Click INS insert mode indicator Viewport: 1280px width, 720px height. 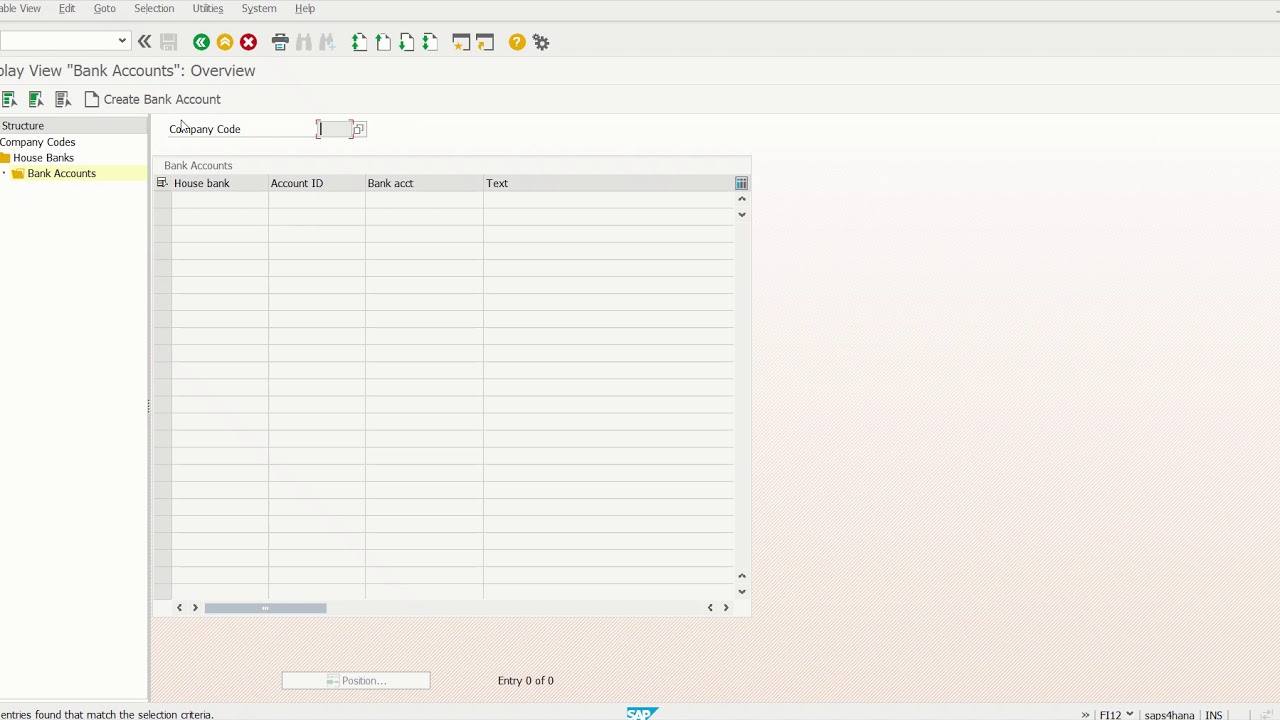pyautogui.click(x=1214, y=715)
